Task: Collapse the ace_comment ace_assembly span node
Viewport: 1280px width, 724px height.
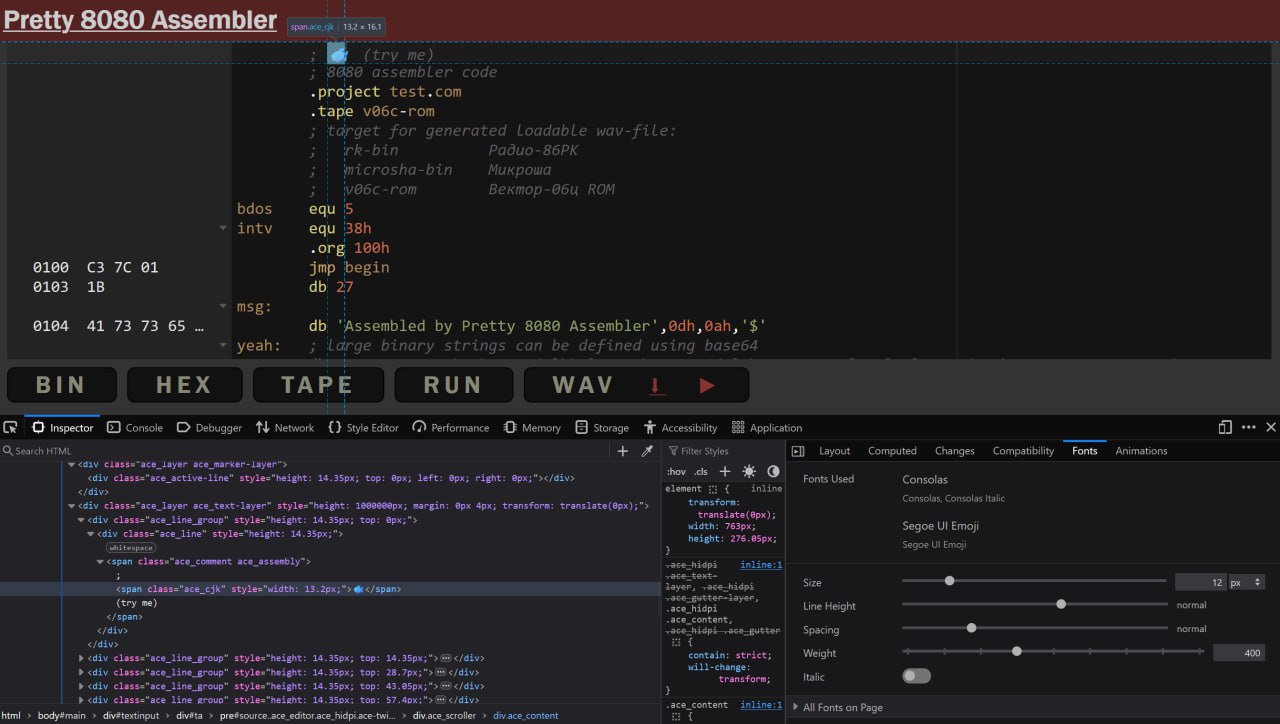Action: 100,562
